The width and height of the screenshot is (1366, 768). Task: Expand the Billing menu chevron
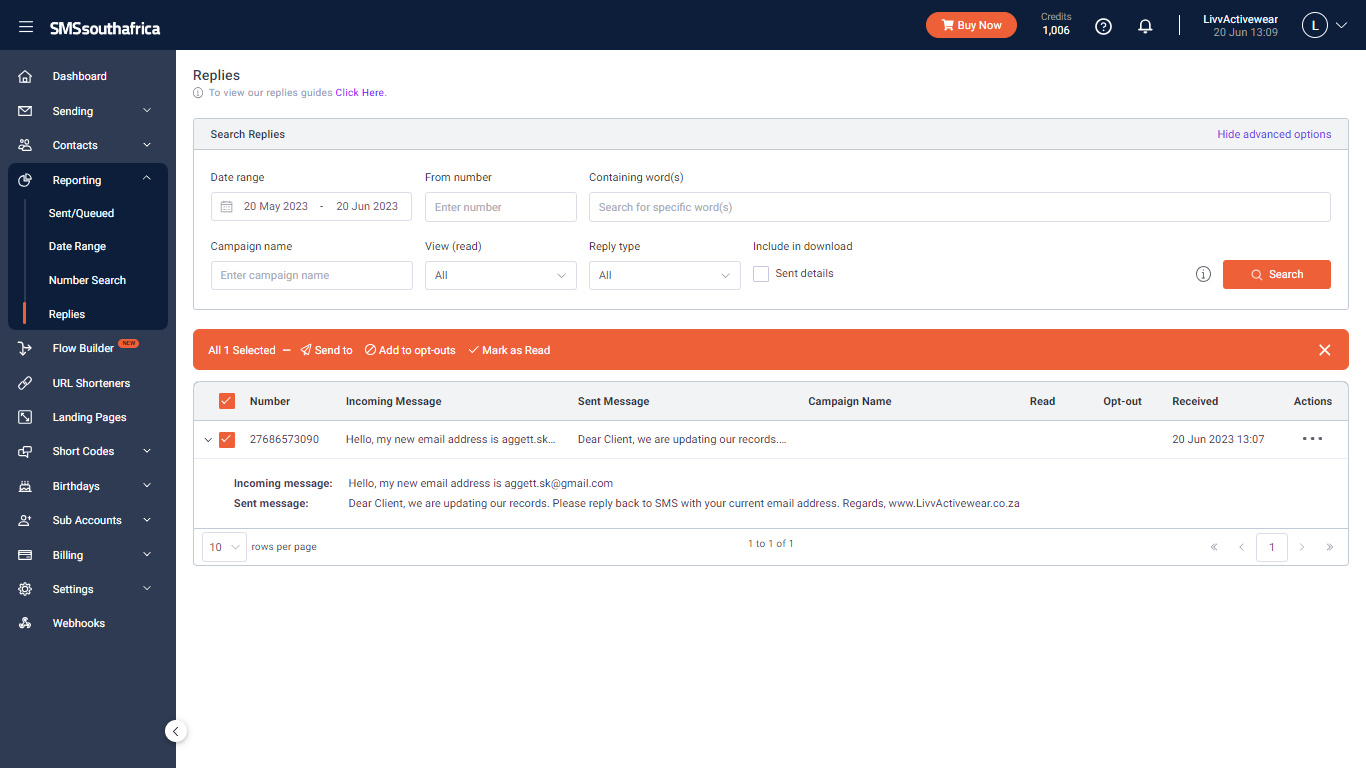pos(147,554)
